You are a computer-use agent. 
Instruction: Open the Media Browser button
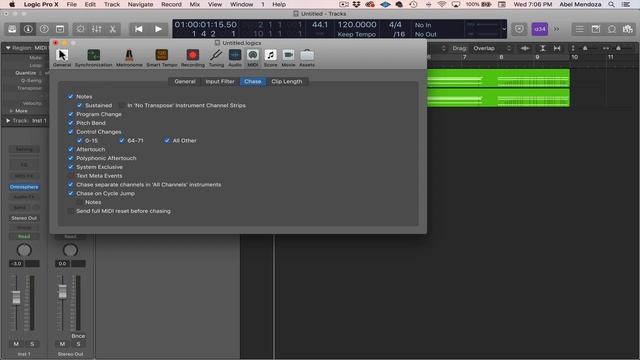pyautogui.click(x=627, y=29)
